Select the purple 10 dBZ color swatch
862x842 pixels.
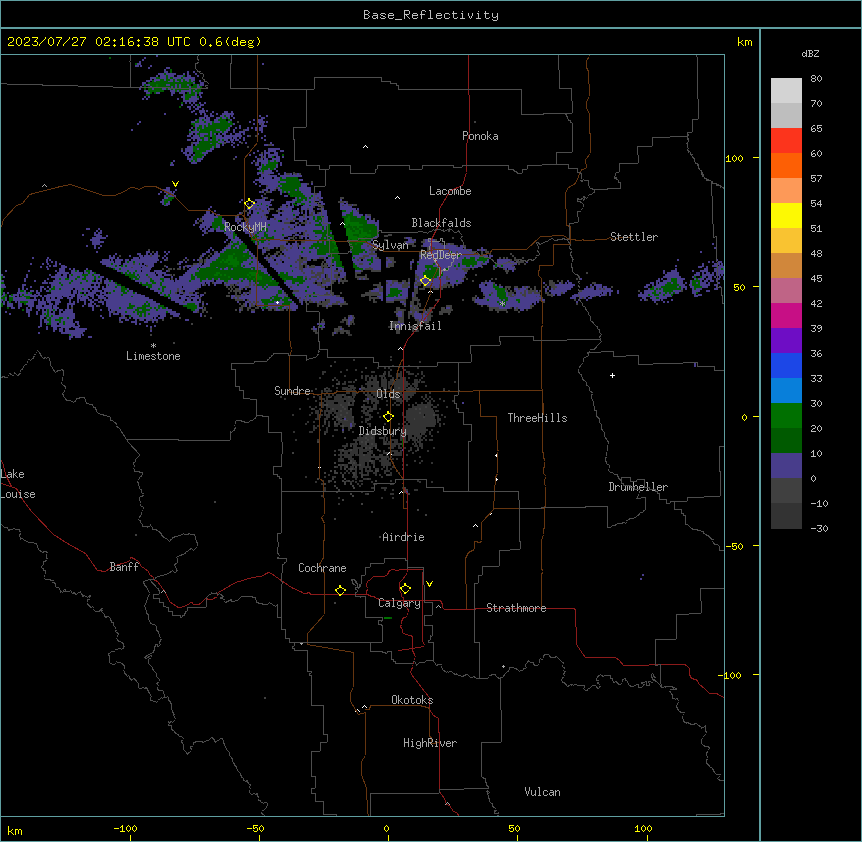786,466
